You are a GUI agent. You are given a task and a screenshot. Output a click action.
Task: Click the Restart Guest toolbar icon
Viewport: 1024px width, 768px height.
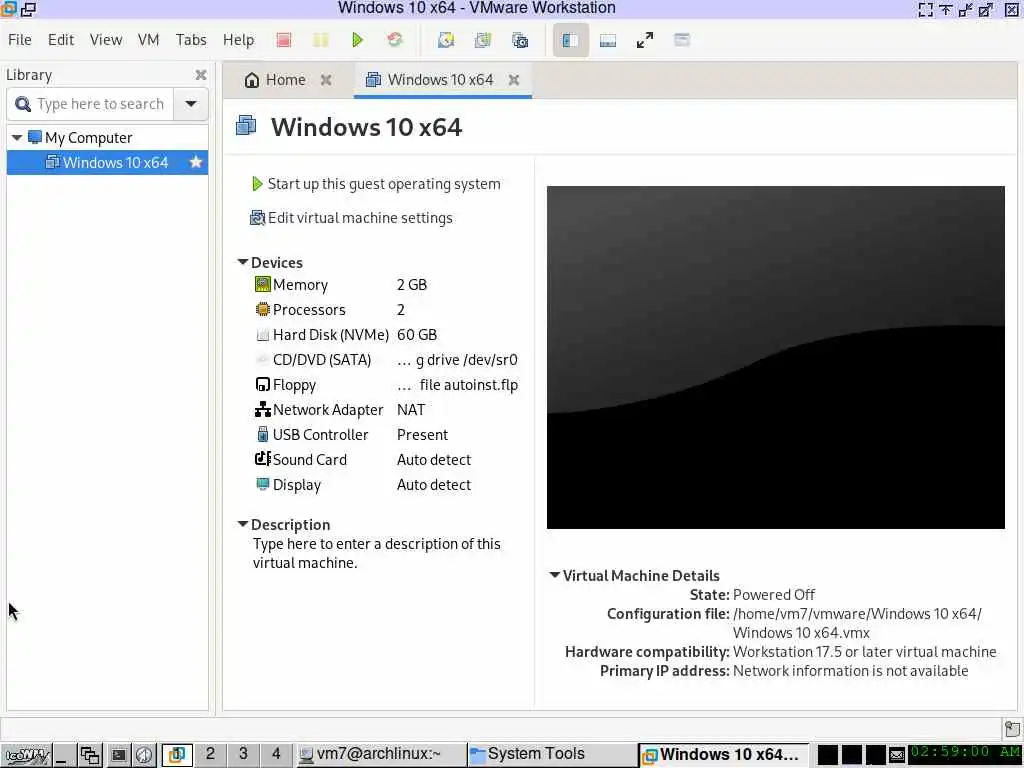394,40
